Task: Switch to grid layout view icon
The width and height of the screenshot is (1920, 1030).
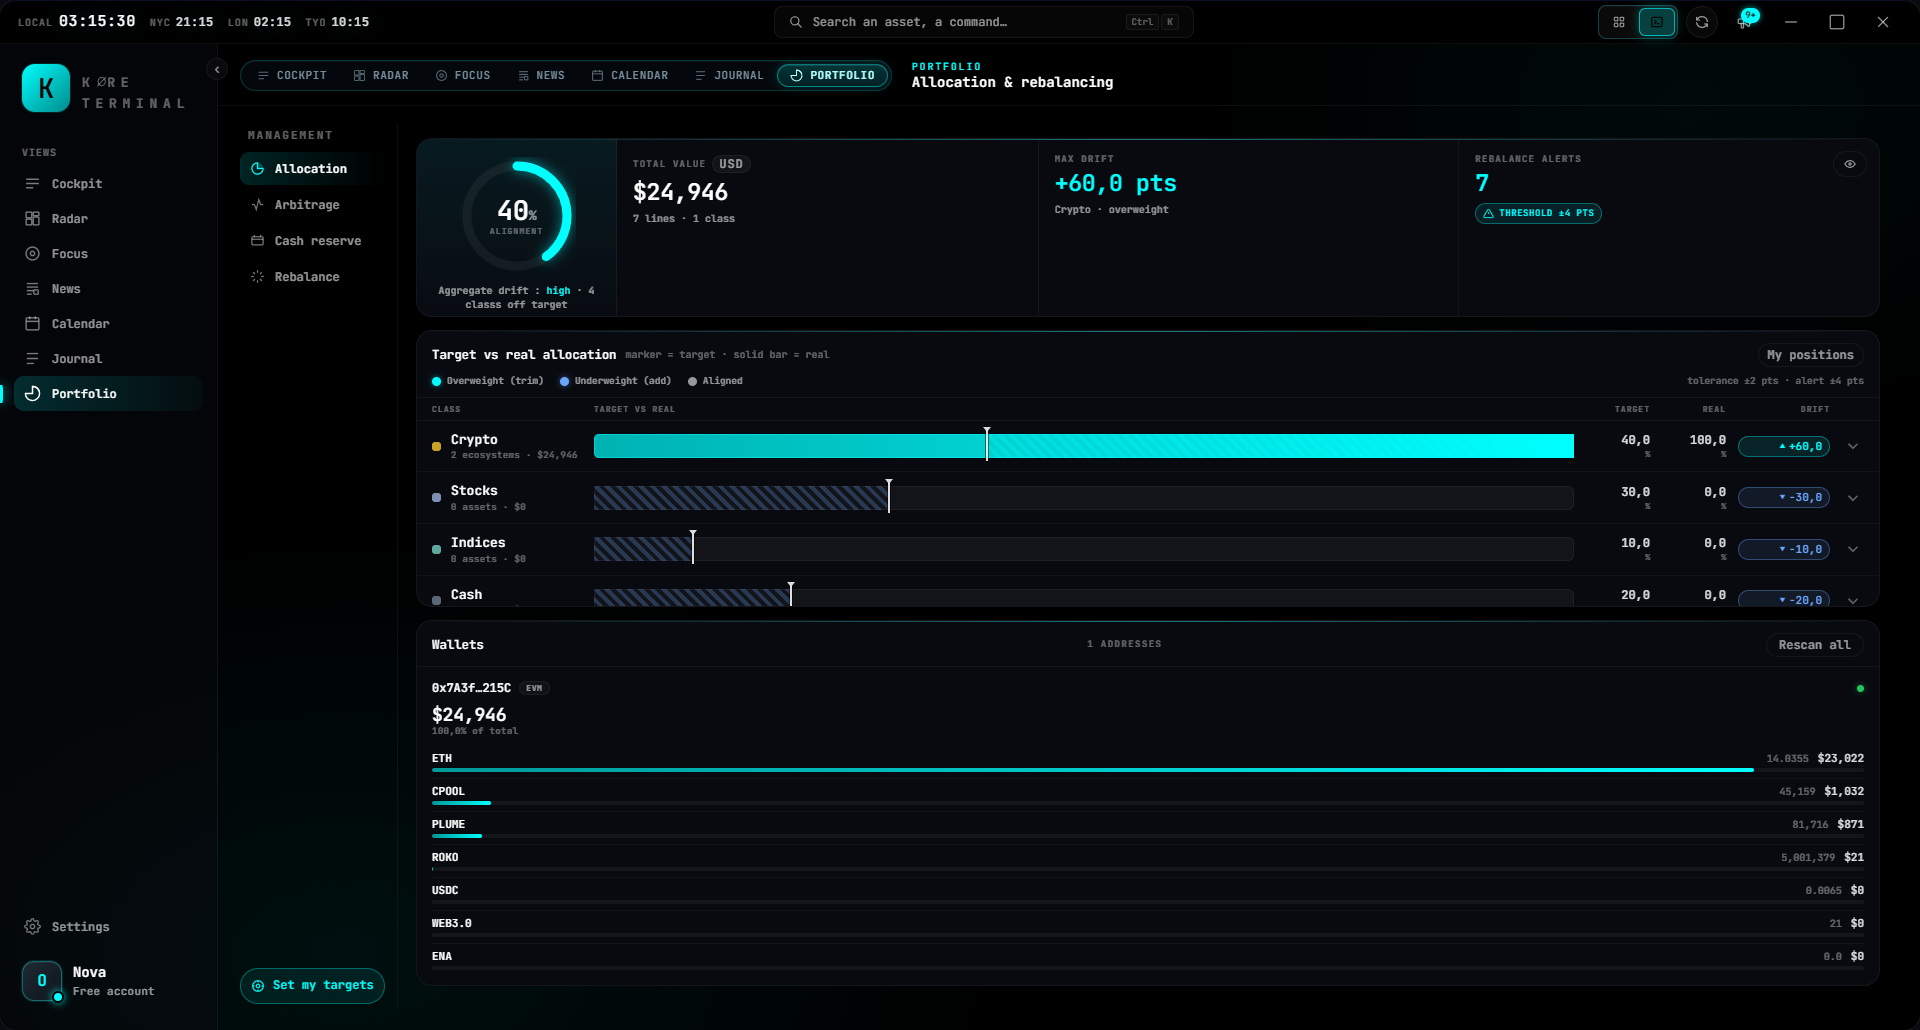Action: tap(1619, 22)
